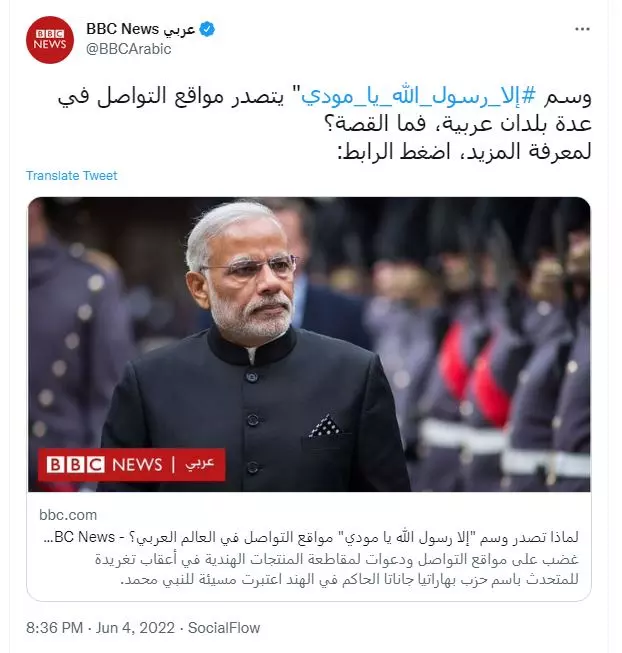Open the article preview photo thumbnail
The image size is (622, 653).
click(x=309, y=344)
